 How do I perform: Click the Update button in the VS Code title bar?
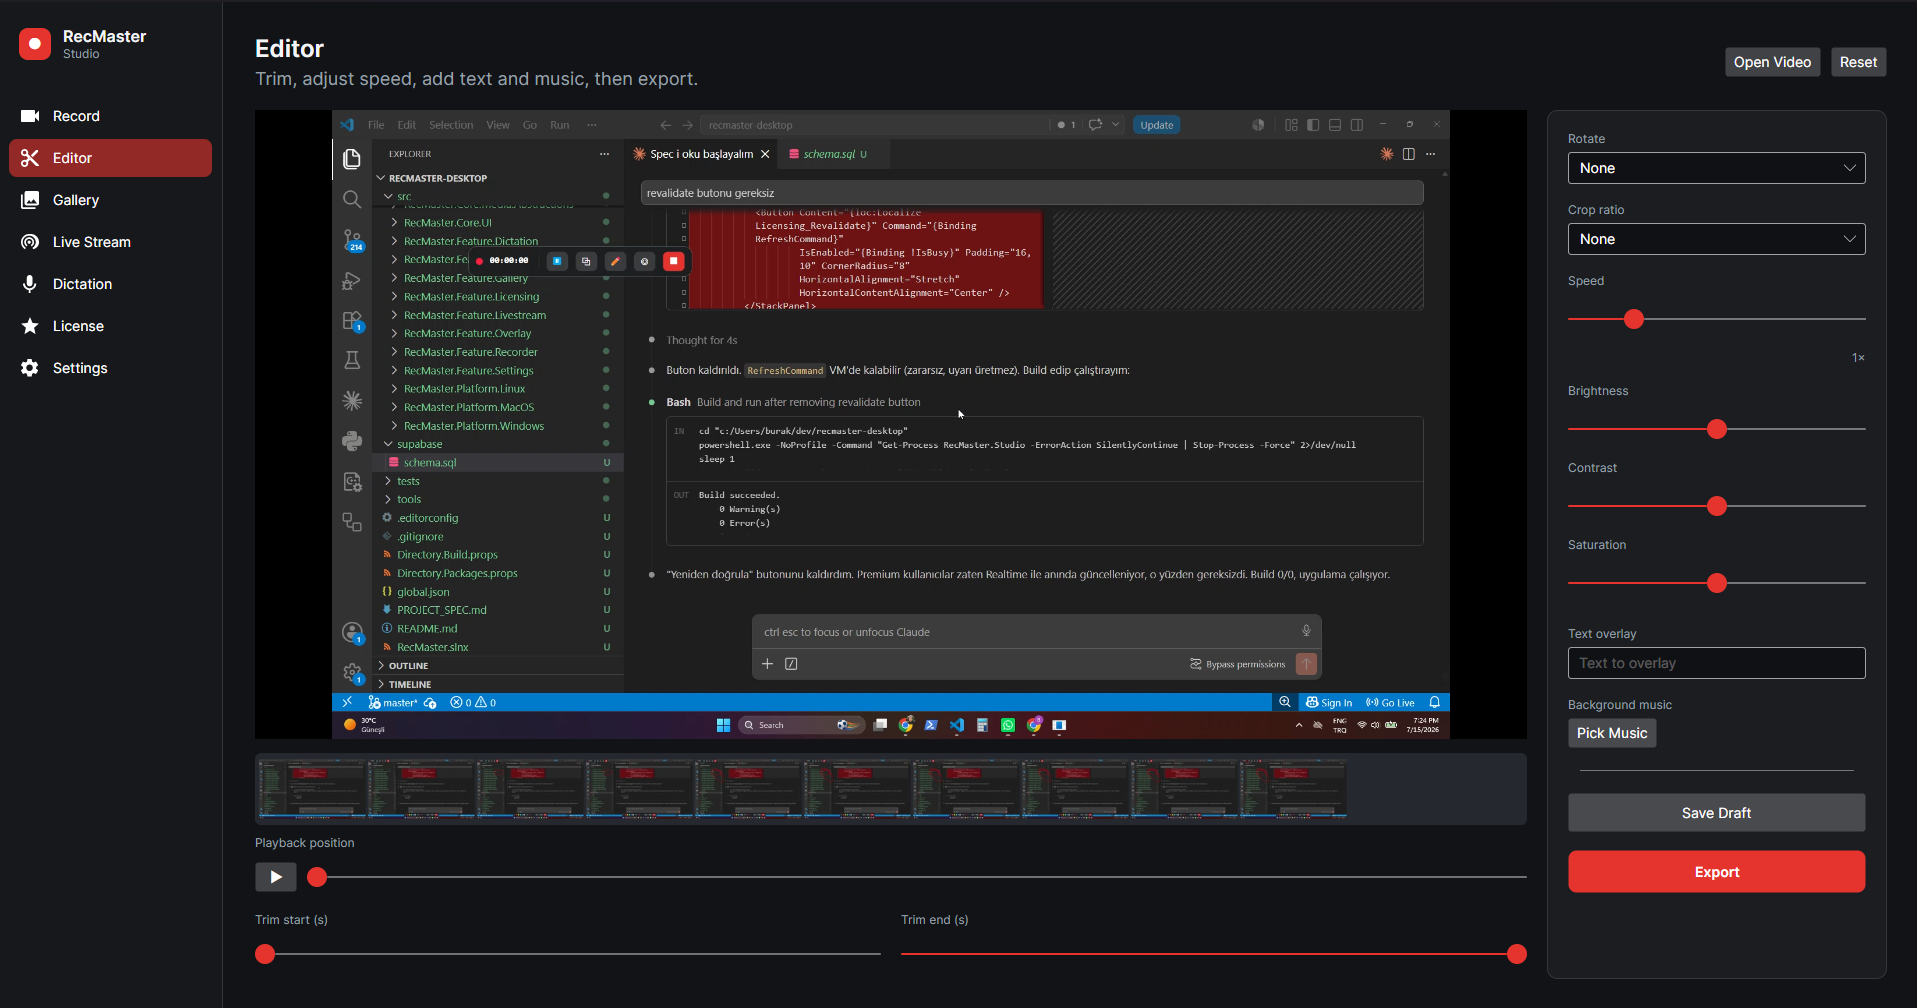1157,125
